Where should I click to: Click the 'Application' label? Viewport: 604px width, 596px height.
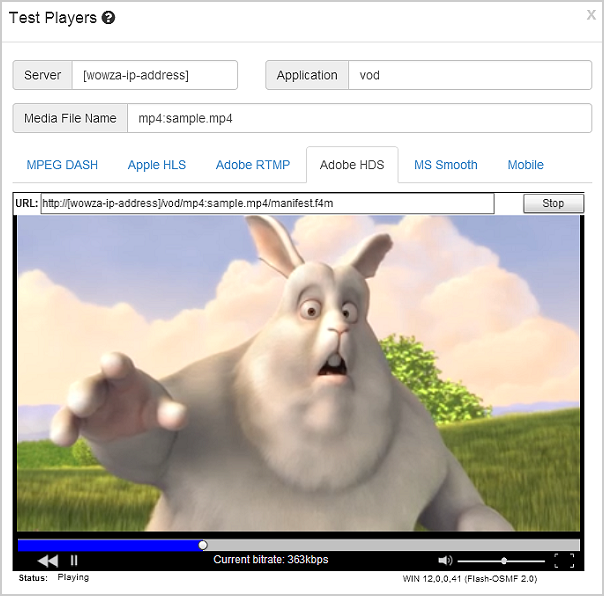tap(307, 75)
